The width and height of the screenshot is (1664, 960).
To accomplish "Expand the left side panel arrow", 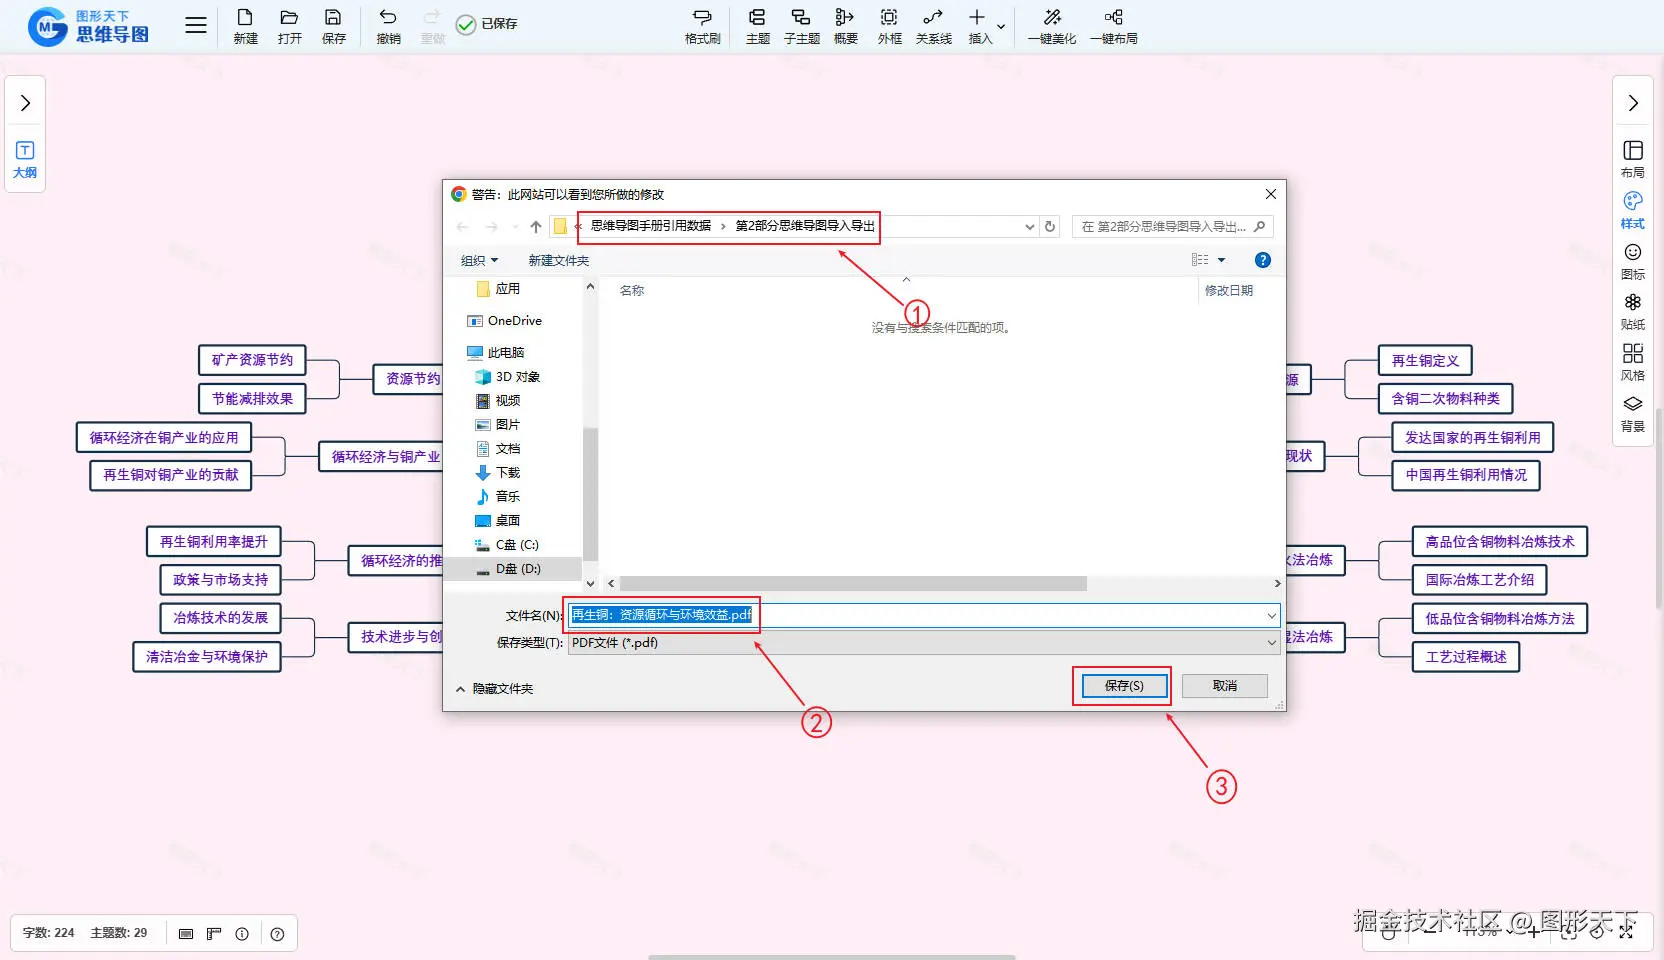I will tap(25, 103).
